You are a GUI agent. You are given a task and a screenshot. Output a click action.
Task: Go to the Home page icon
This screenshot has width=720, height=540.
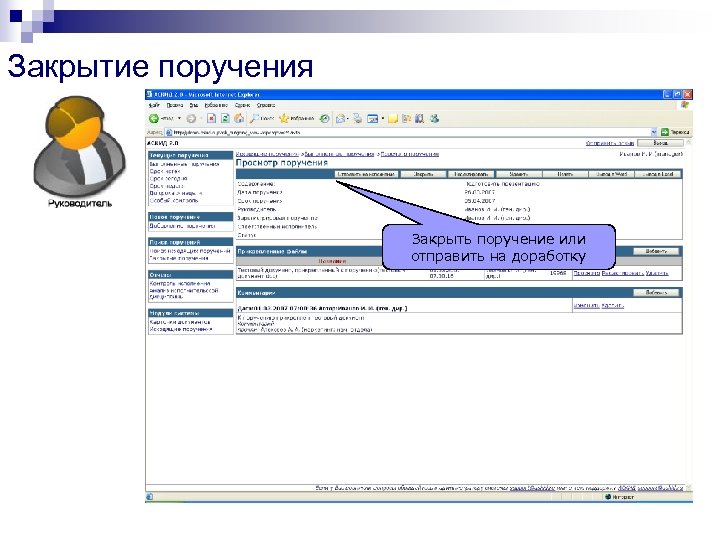(239, 118)
